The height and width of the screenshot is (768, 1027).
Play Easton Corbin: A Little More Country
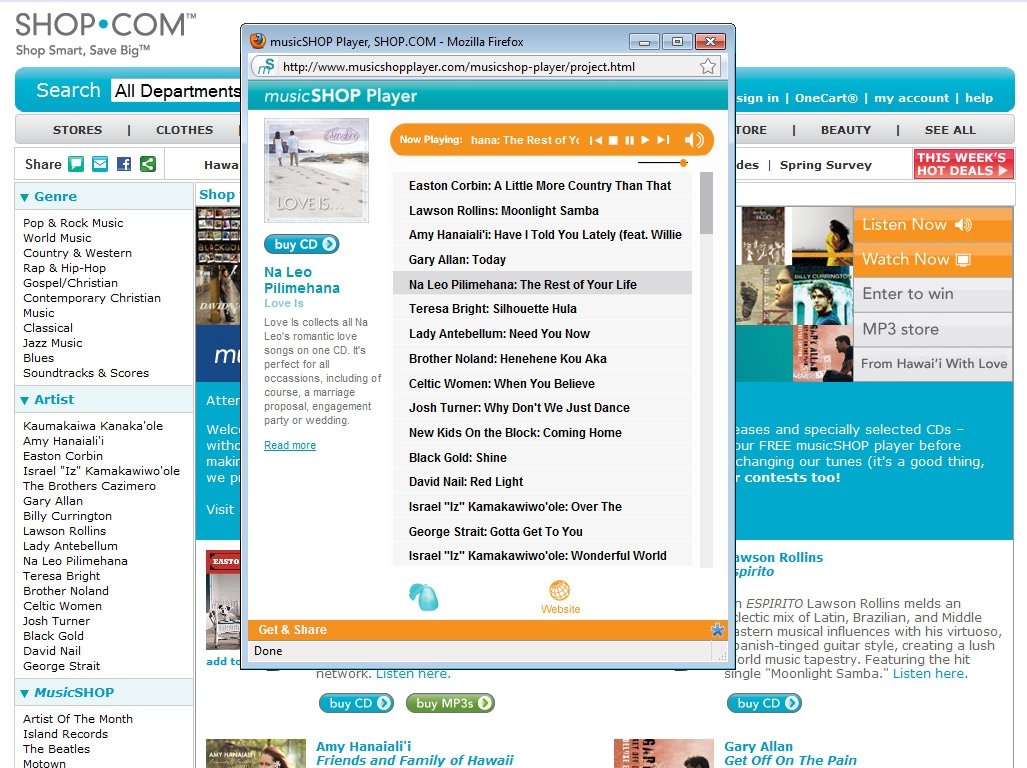542,186
